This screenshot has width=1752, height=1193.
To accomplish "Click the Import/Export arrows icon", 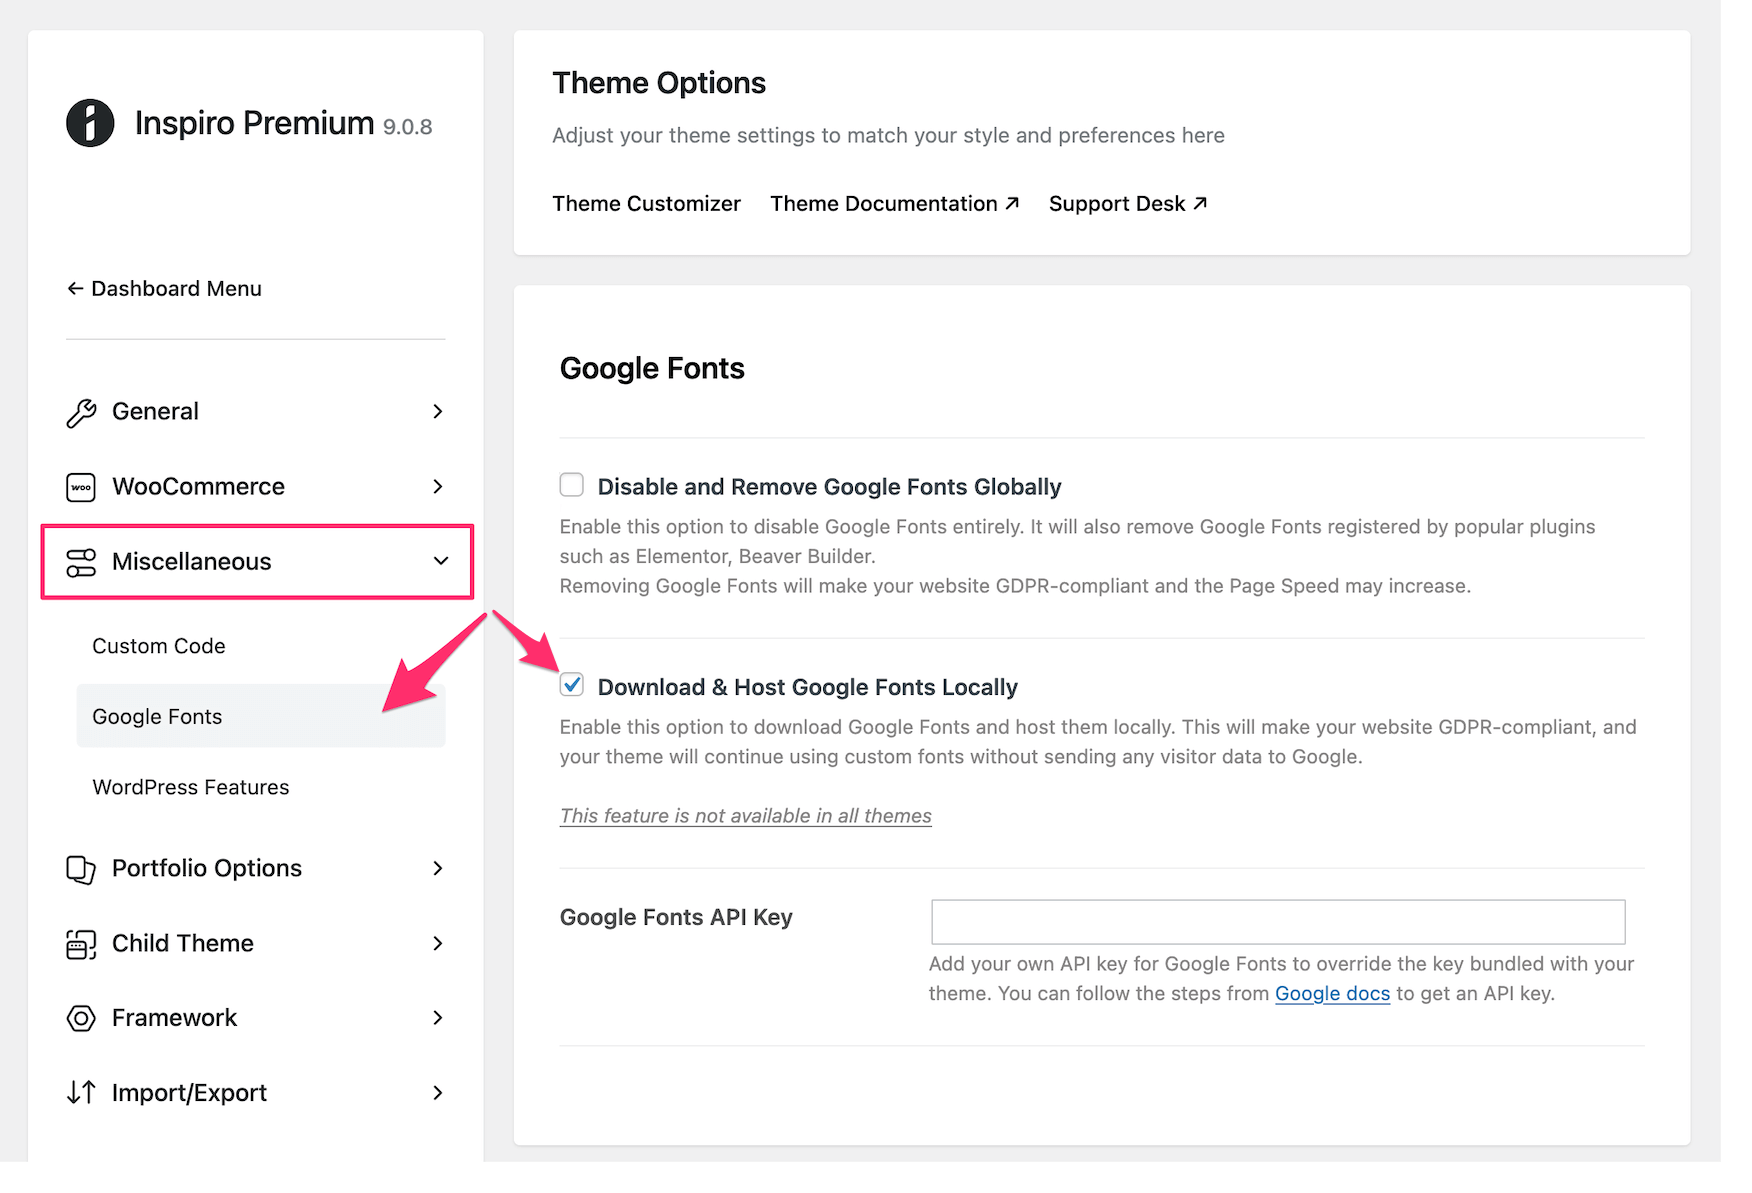I will [x=81, y=1092].
